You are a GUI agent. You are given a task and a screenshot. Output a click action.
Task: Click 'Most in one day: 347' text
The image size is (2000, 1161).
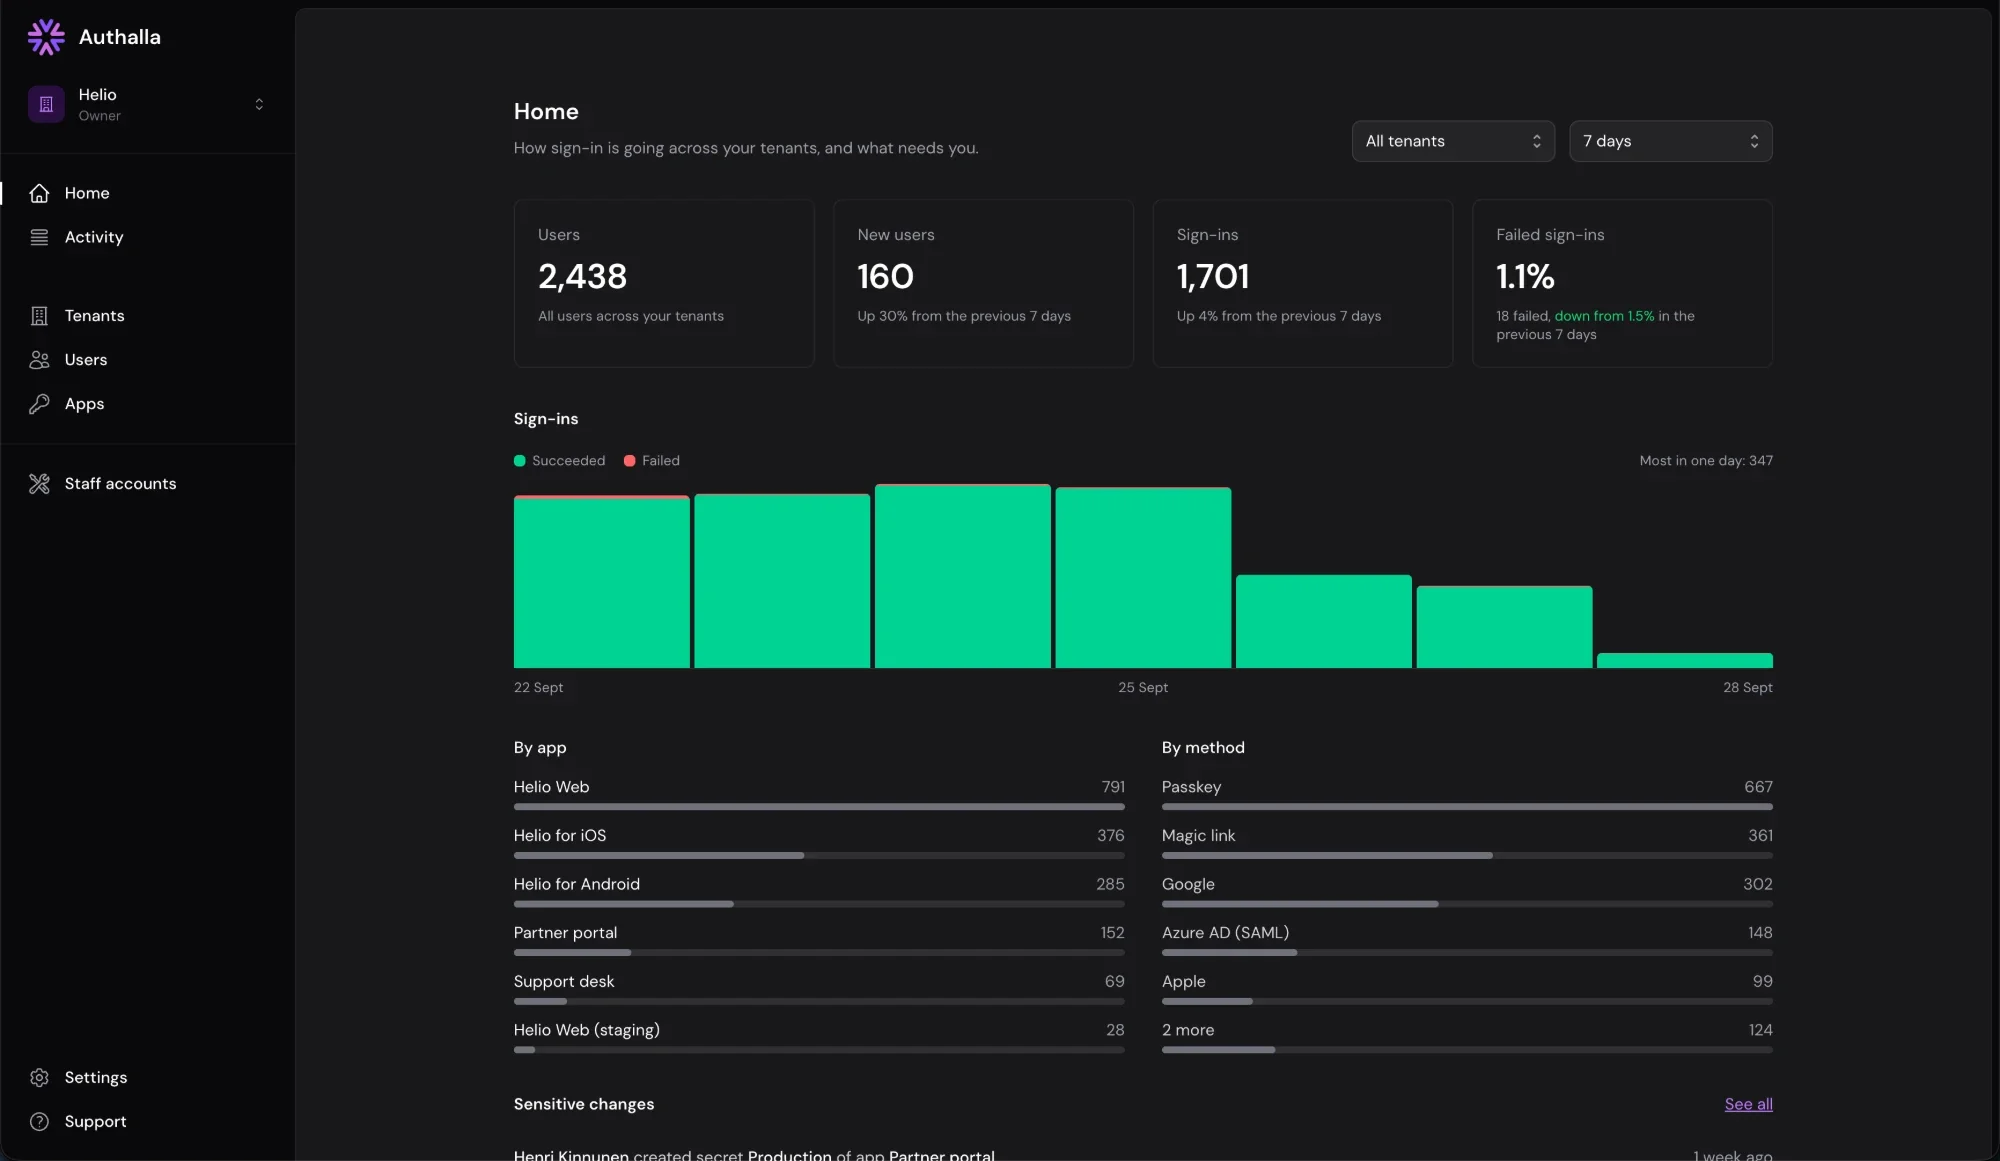[1706, 461]
